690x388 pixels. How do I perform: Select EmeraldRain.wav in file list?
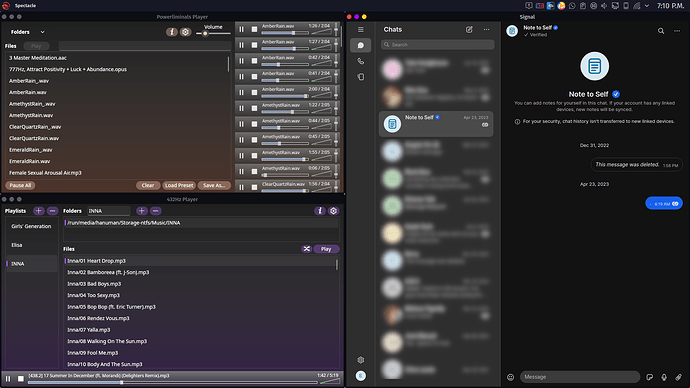[x=117, y=161]
